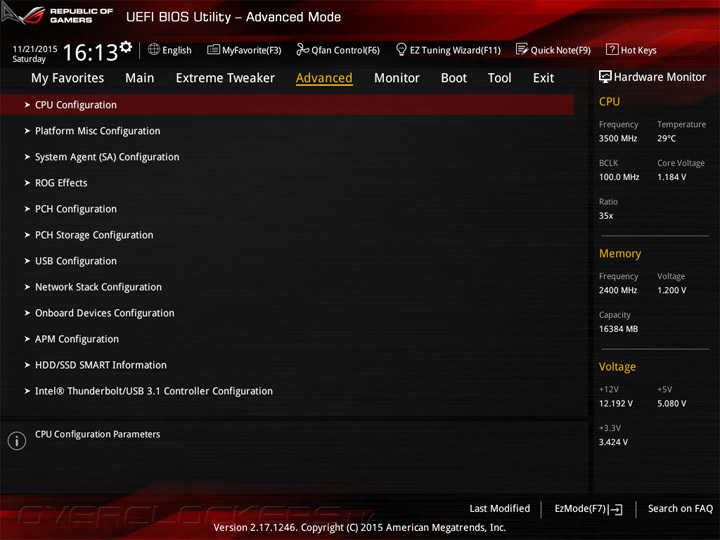
Task: Click memory frequency value 2400 MHz
Action: pos(618,290)
